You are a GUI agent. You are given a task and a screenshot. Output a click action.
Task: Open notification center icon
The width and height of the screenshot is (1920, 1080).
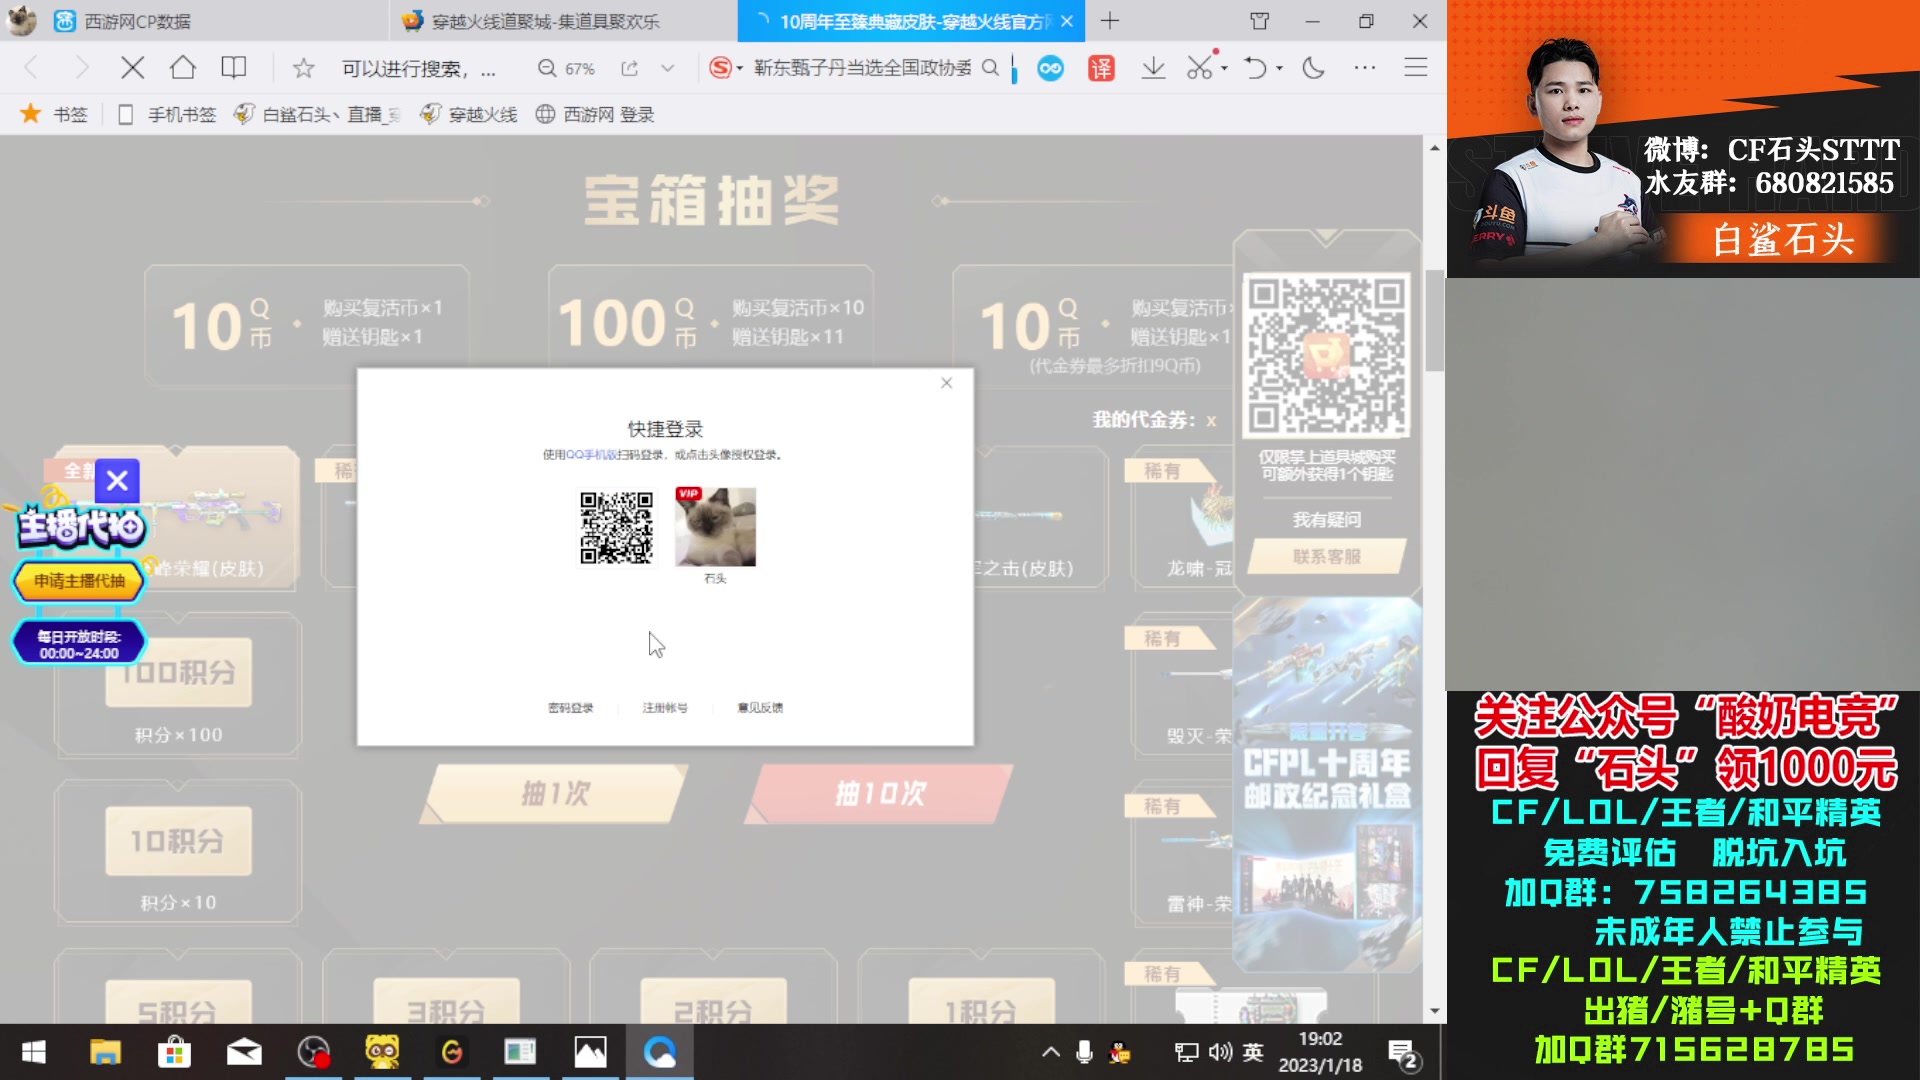click(x=1403, y=1053)
